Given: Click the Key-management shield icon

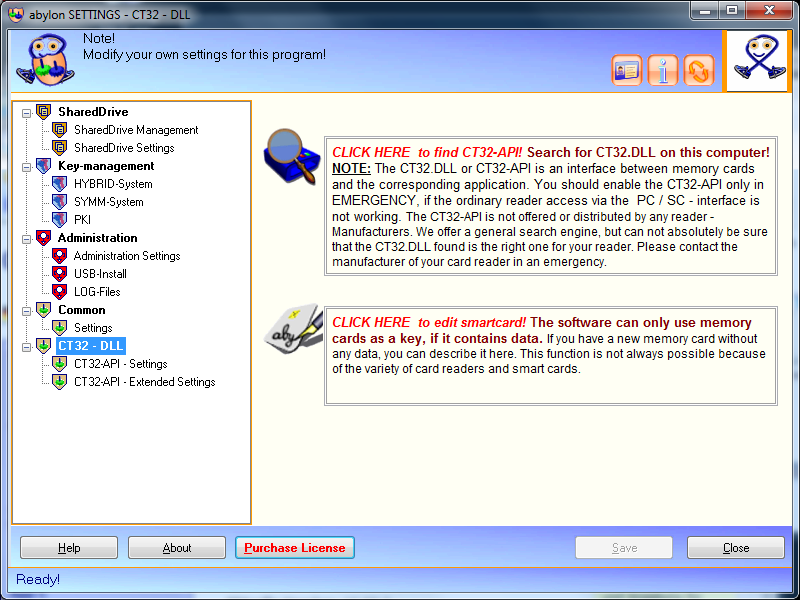Looking at the screenshot, I should [43, 166].
